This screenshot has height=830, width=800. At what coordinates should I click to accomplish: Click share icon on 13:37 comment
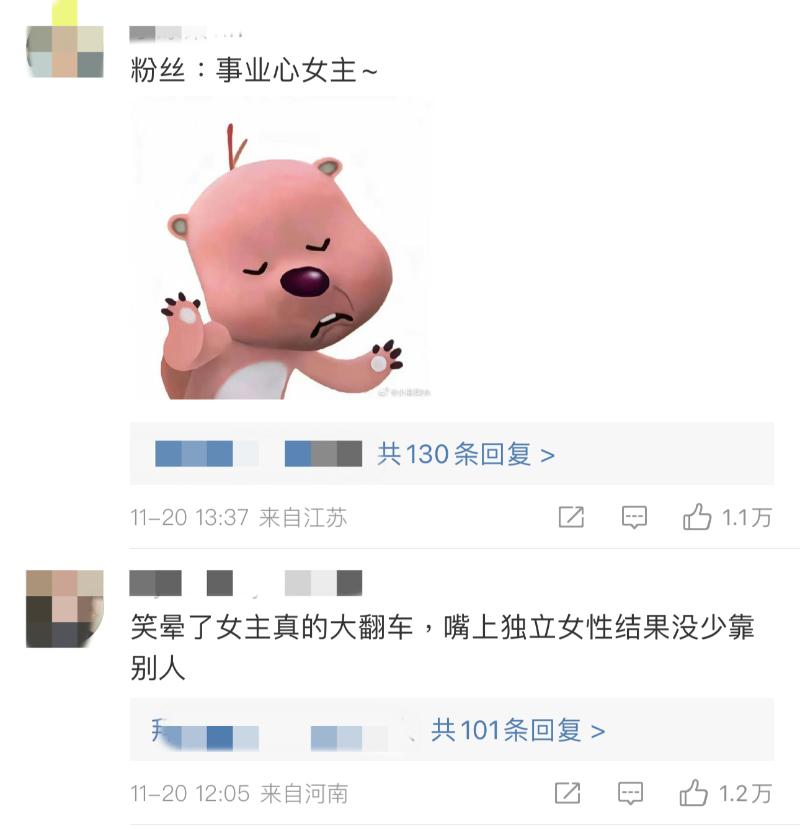tap(571, 517)
